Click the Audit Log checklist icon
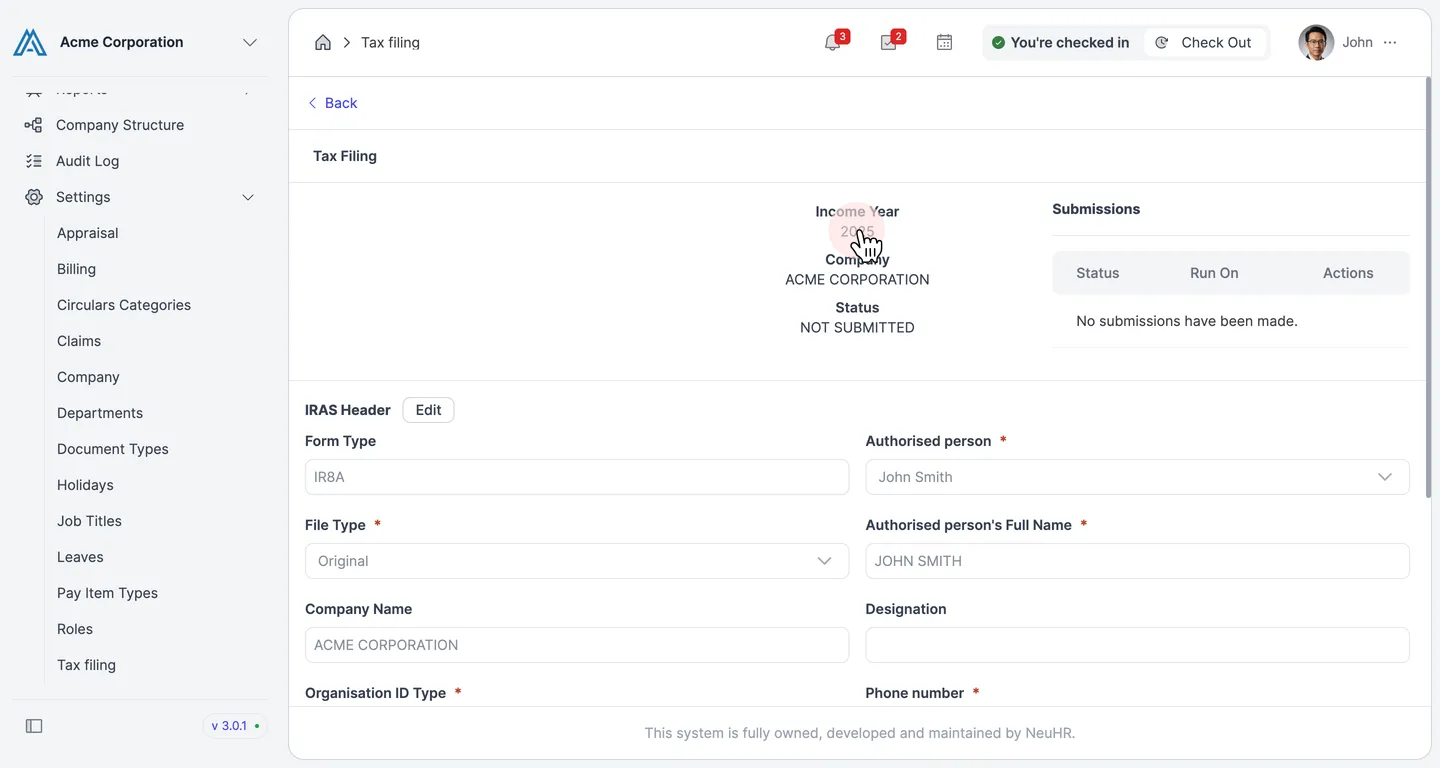The width and height of the screenshot is (1440, 768). (x=34, y=161)
